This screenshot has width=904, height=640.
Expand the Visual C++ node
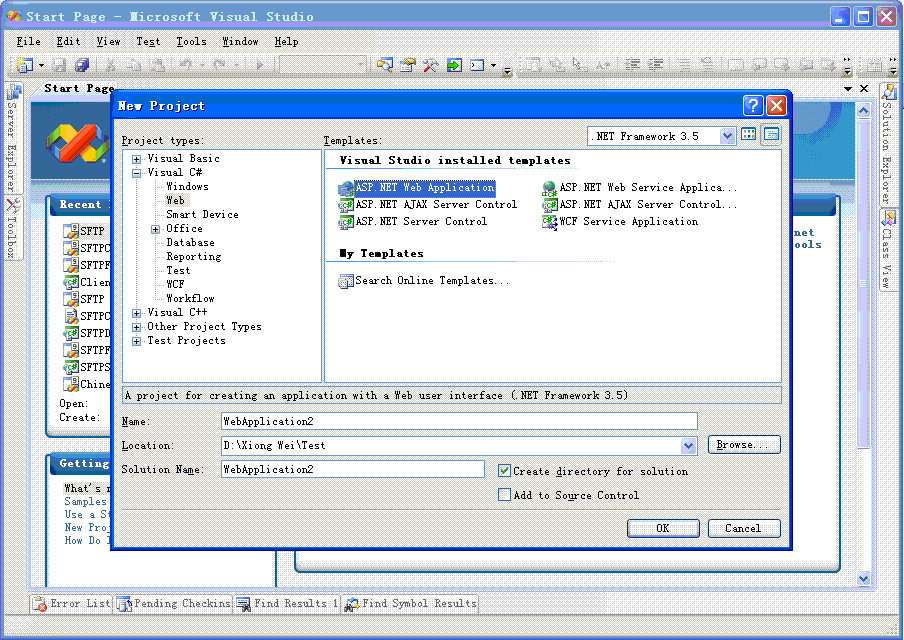136,313
